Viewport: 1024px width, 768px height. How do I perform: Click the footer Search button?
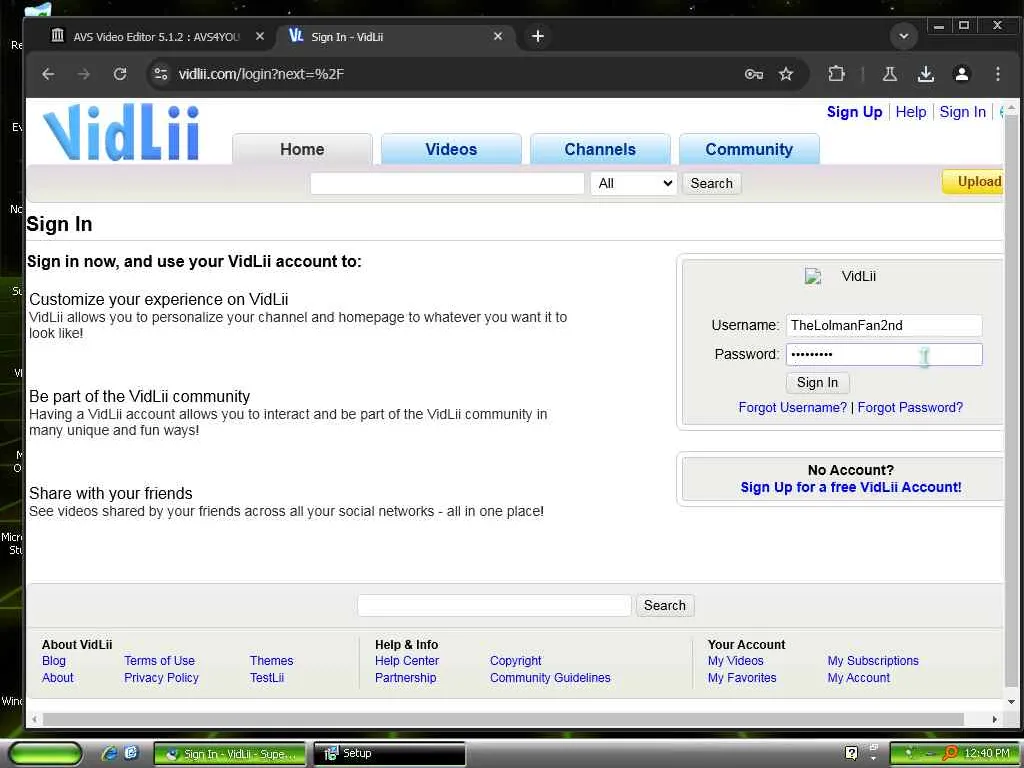664,605
